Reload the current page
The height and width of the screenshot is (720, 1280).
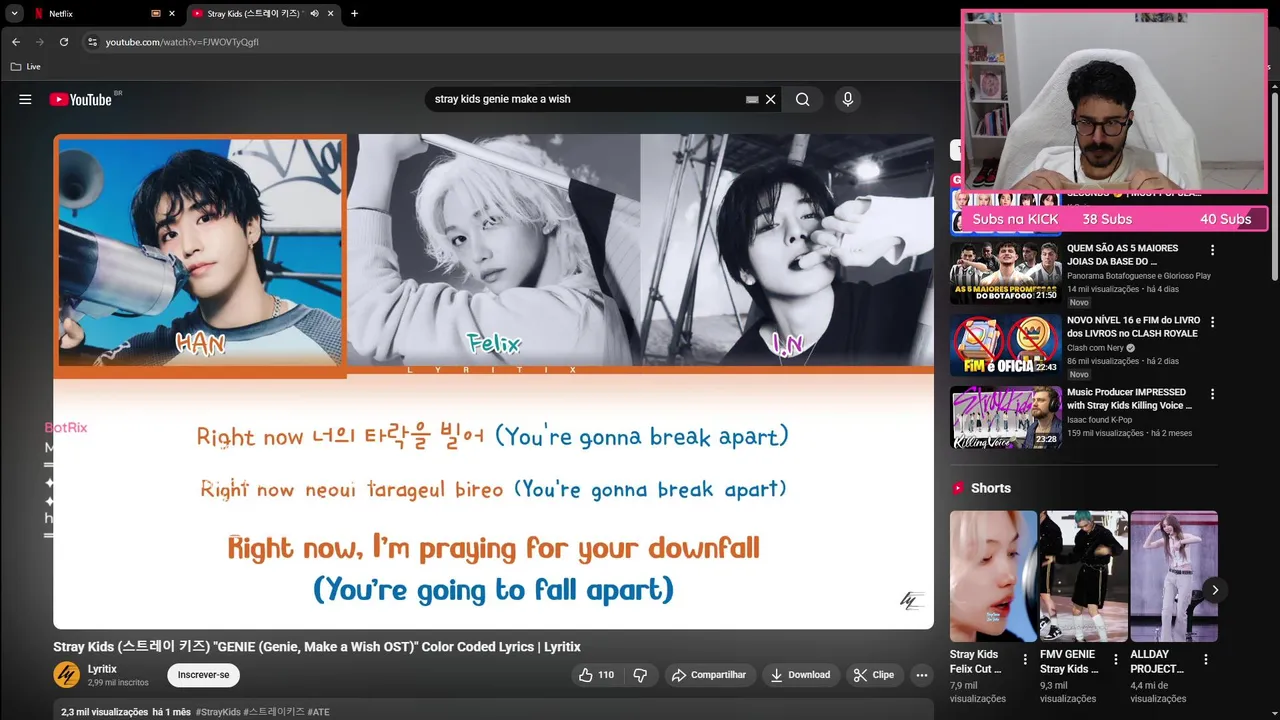[x=64, y=42]
